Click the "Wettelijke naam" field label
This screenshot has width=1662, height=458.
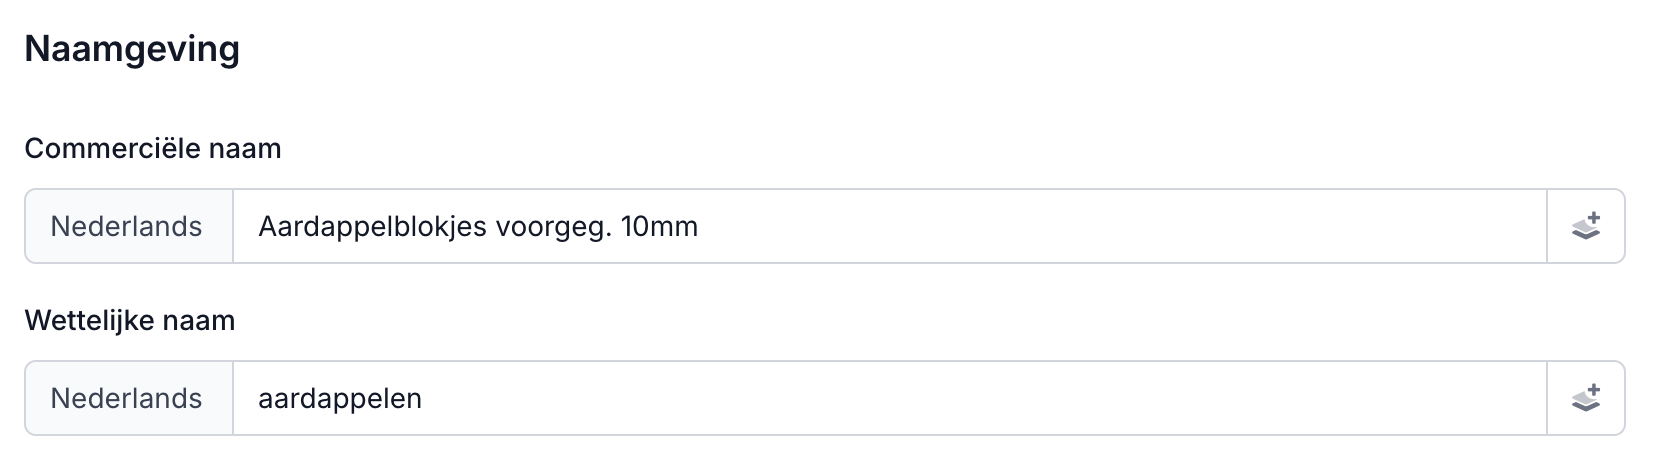coord(130,321)
